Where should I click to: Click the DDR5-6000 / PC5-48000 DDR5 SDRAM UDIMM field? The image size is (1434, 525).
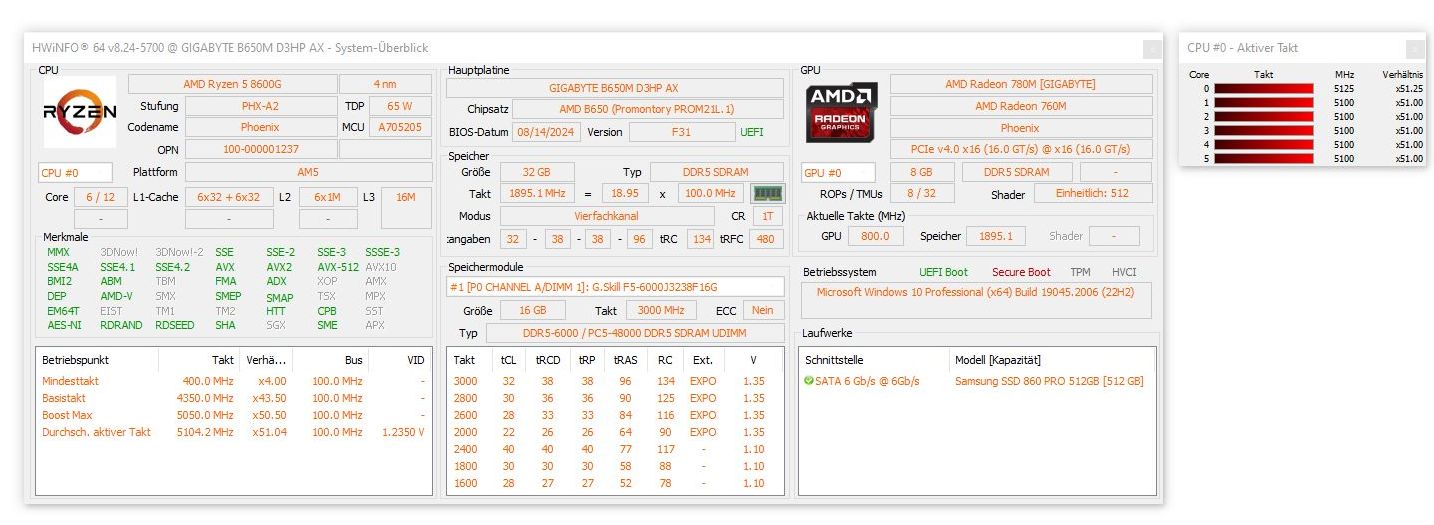coord(636,333)
